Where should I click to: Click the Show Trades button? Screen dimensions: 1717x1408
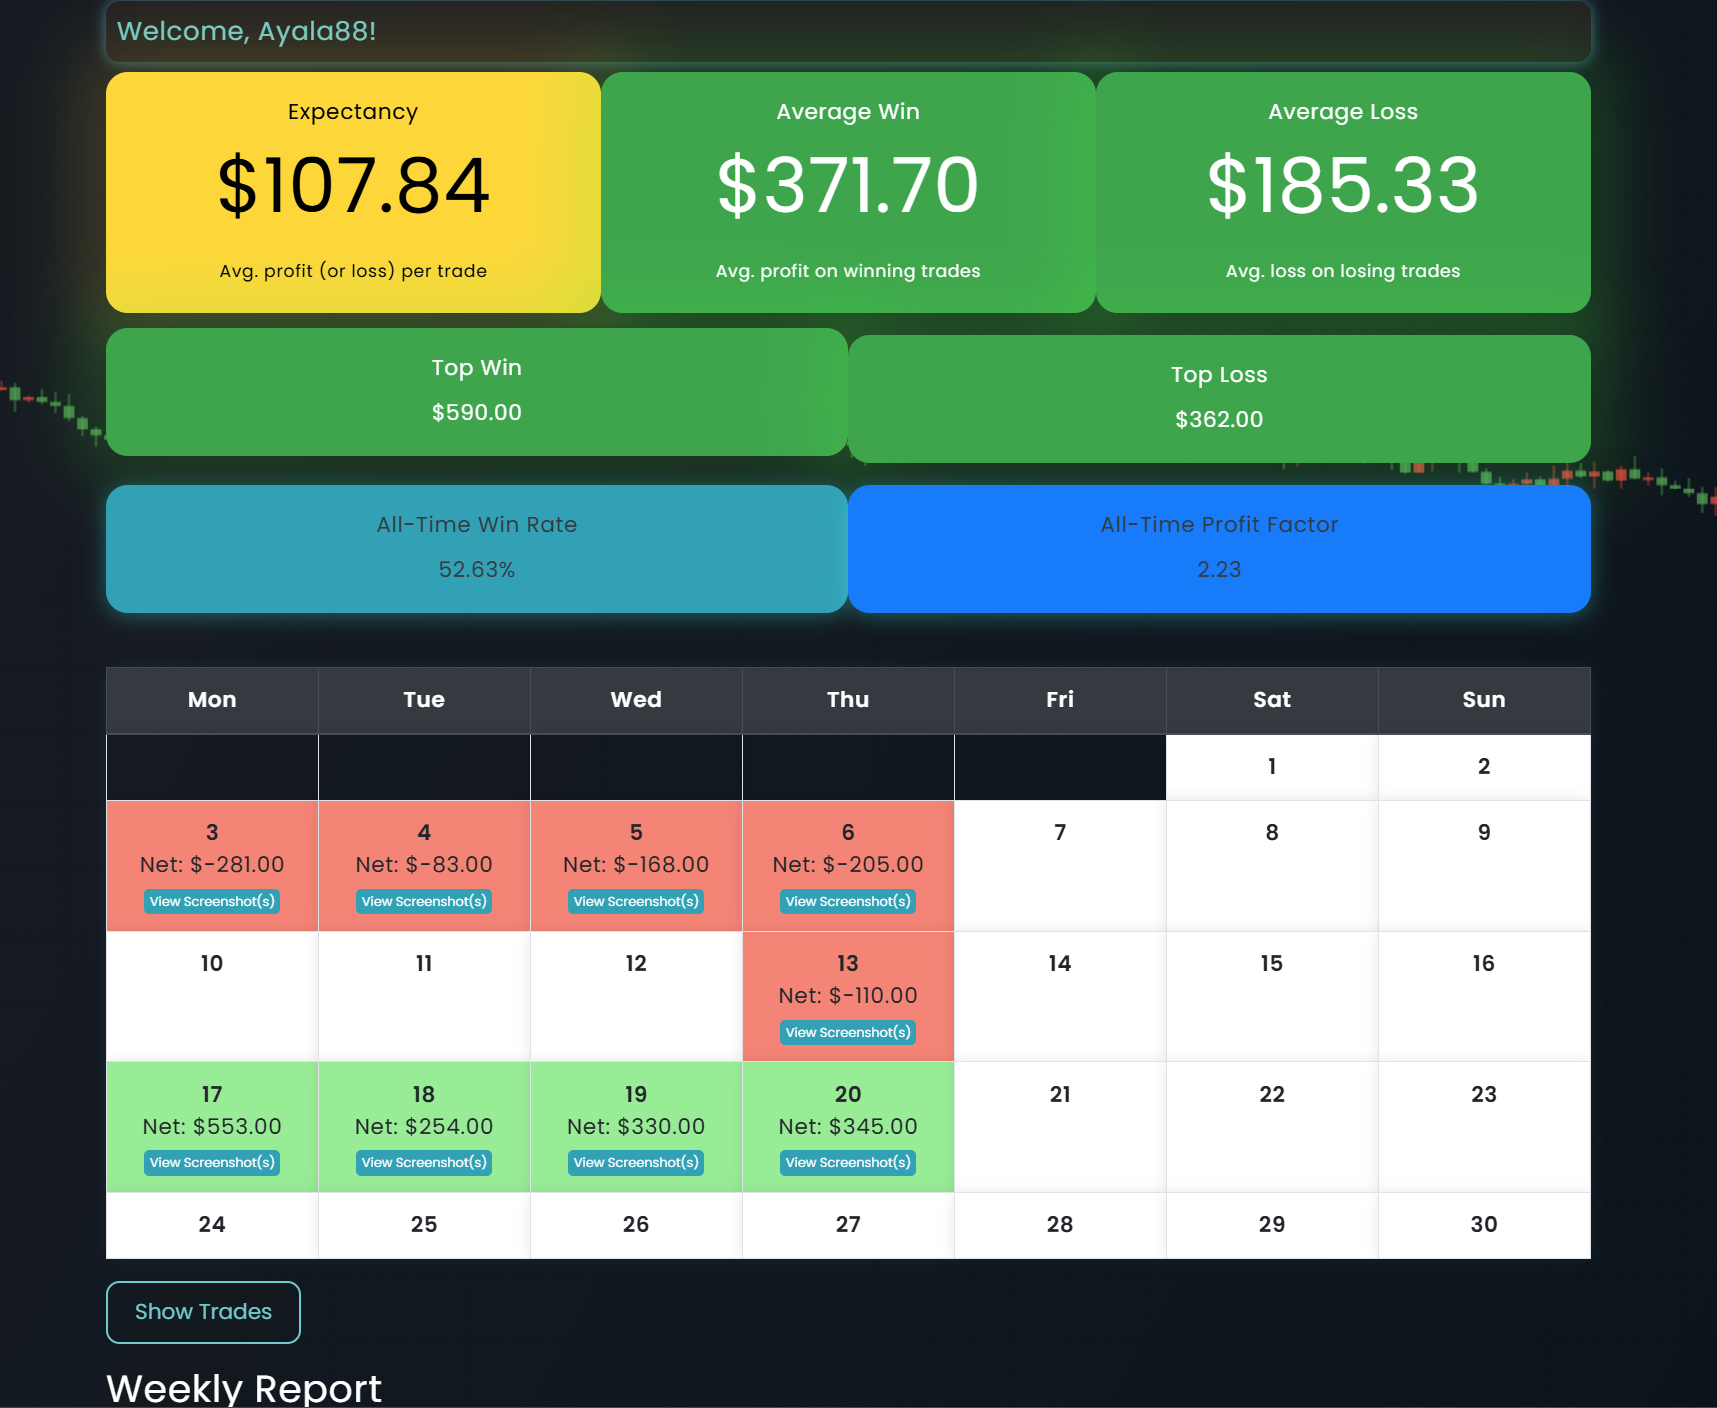202,1311
